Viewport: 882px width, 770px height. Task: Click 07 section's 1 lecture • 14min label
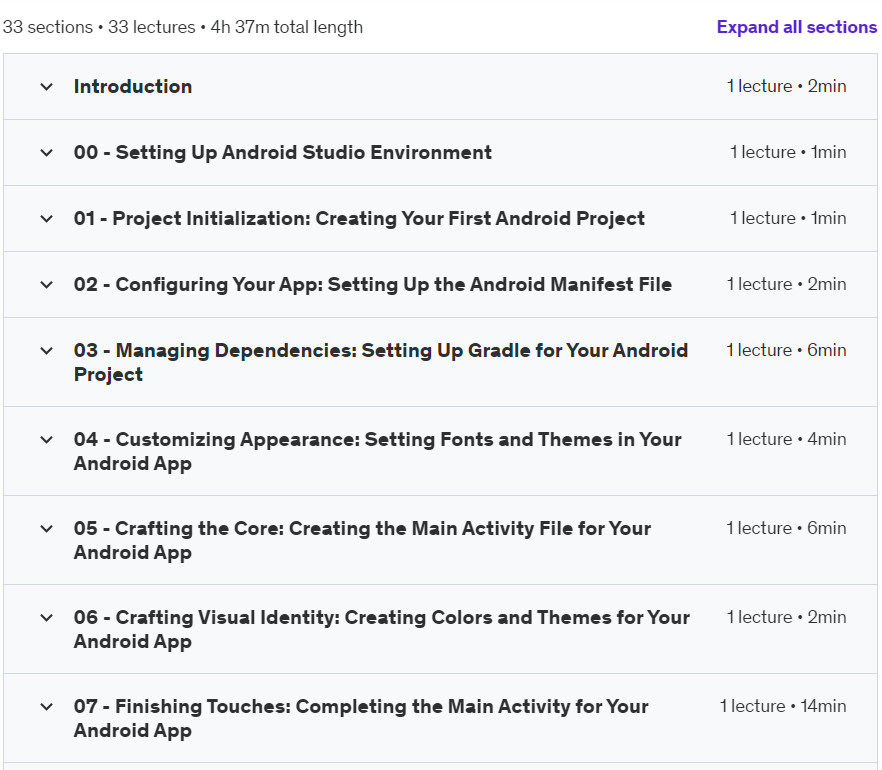click(x=783, y=705)
